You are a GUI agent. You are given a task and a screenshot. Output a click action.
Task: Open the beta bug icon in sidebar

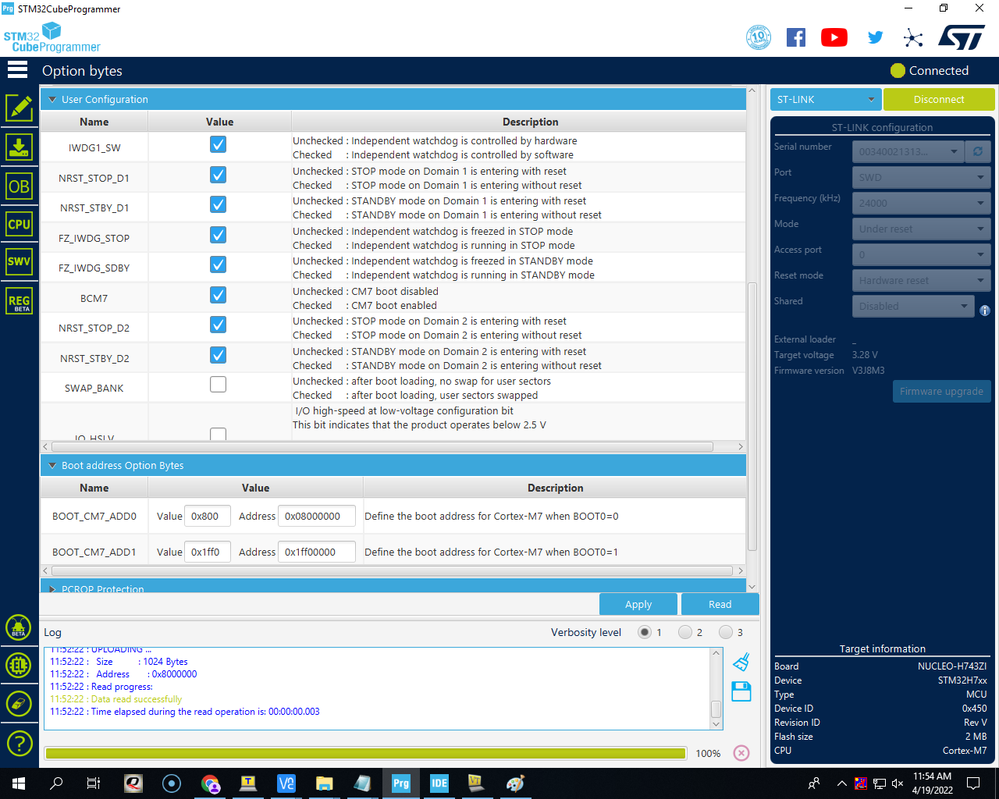[18, 628]
